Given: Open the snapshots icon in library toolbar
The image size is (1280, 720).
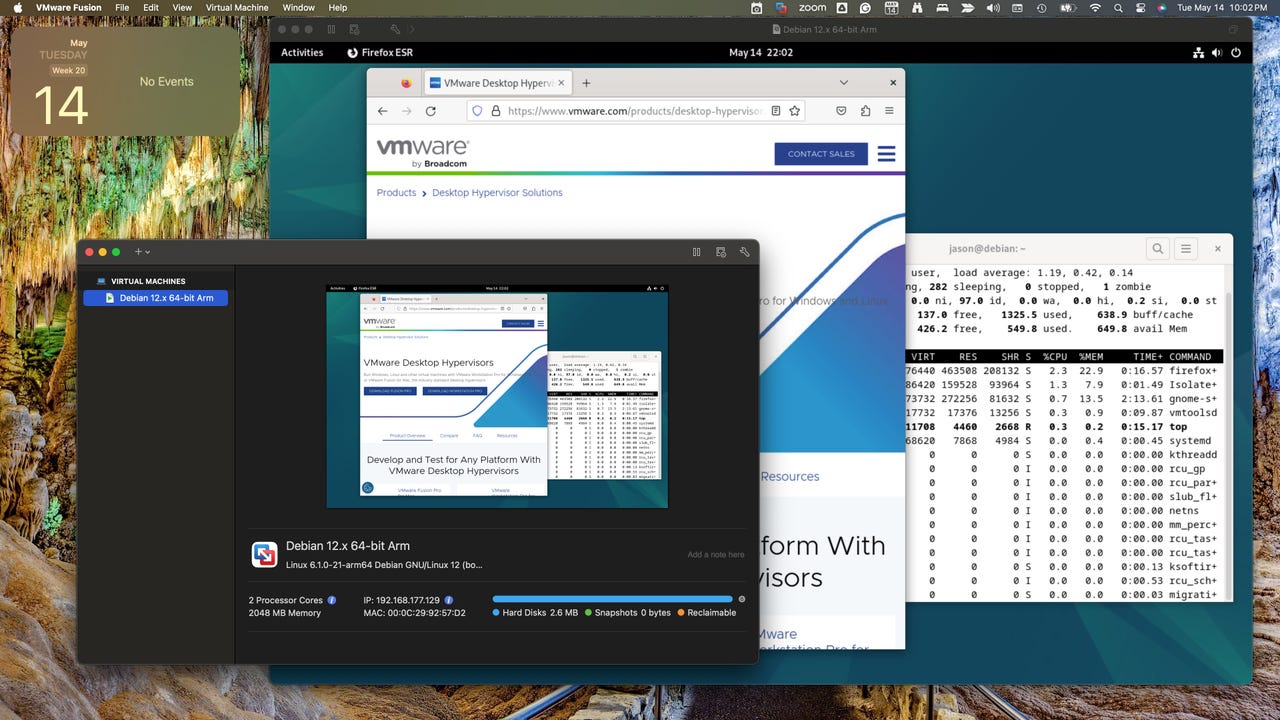Looking at the screenshot, I should point(720,252).
